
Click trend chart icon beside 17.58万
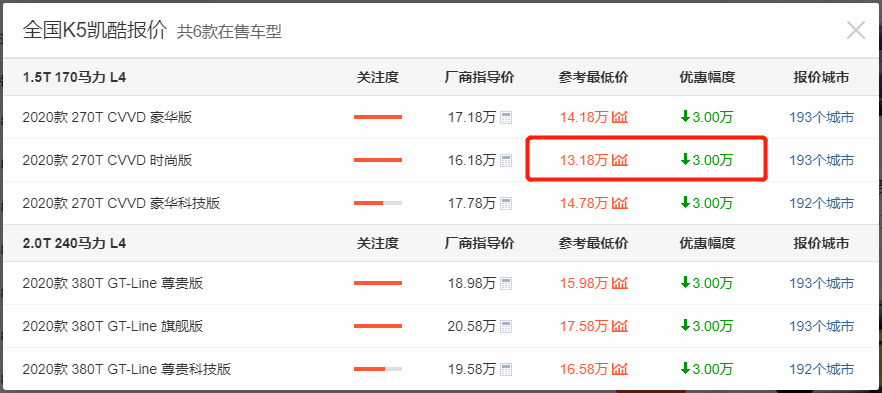(x=620, y=326)
